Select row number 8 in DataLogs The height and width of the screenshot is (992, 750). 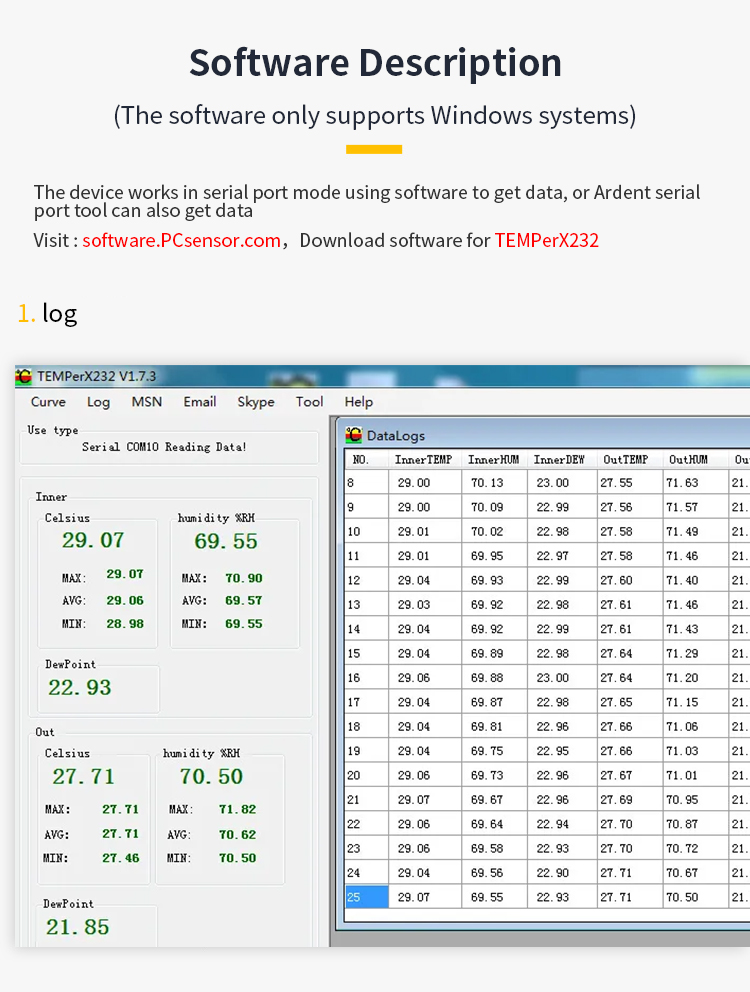click(366, 483)
